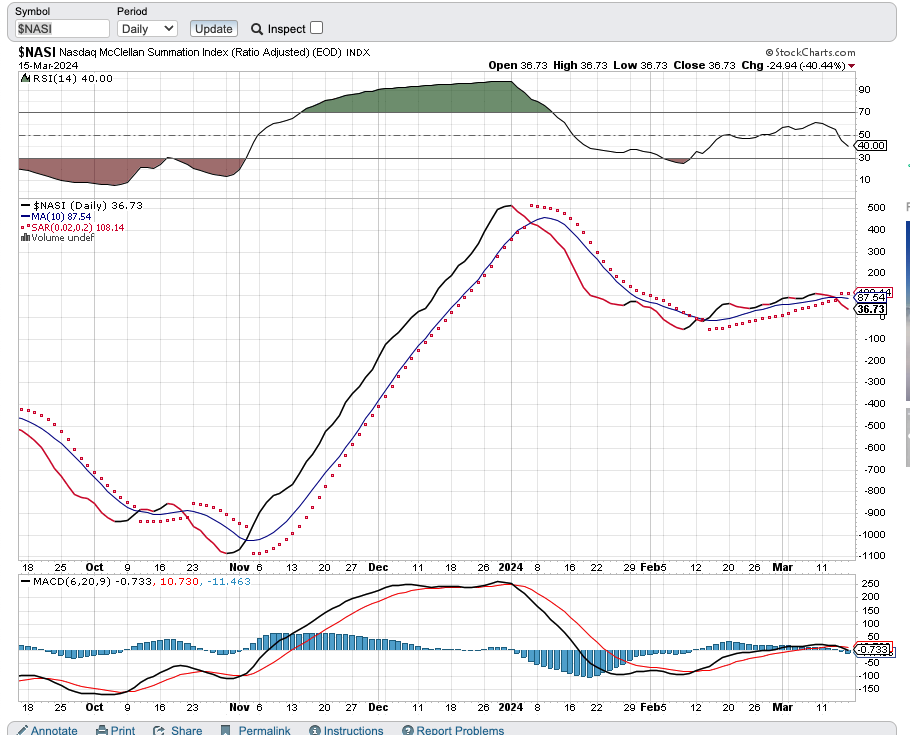Click the Volume undef bars icon

click(x=25, y=237)
